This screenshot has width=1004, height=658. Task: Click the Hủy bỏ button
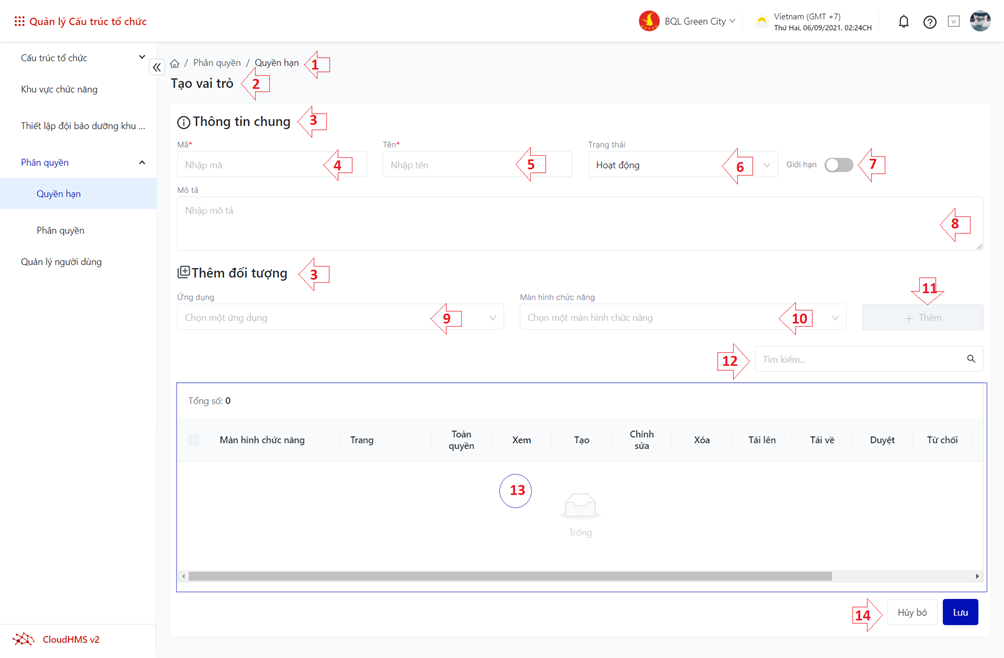(x=912, y=612)
